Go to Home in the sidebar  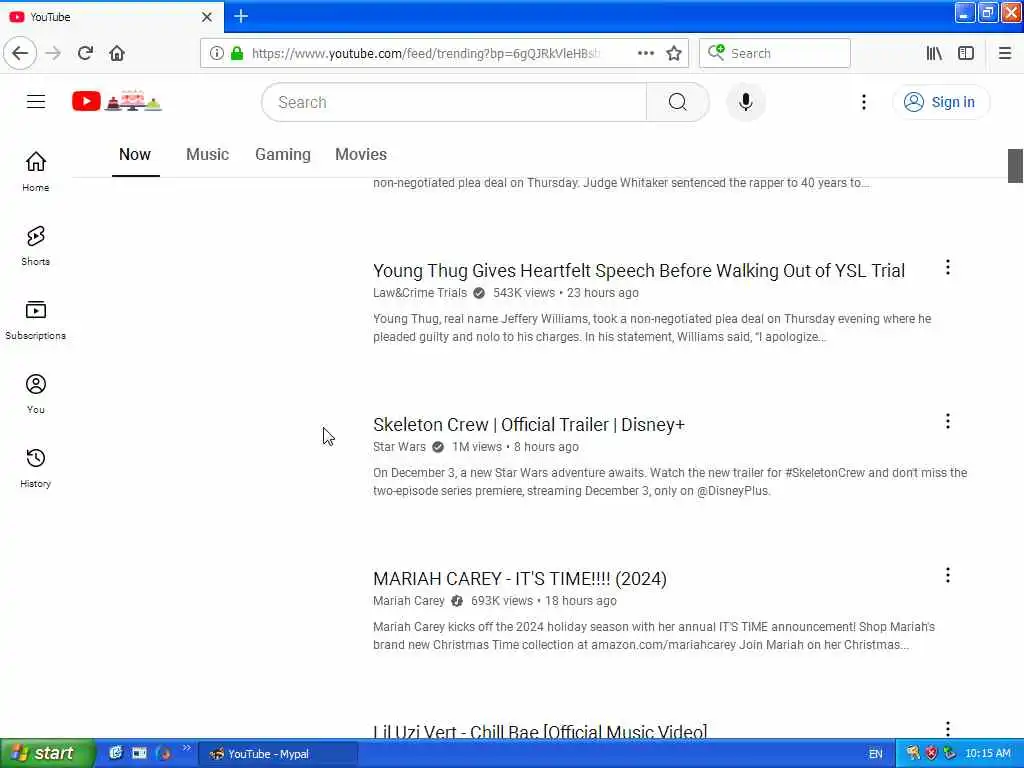36,171
